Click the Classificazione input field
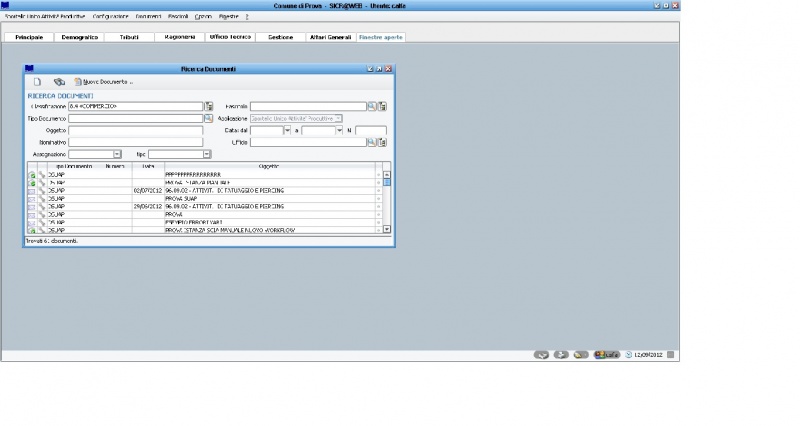Viewport: 800px width, 426px height. point(136,106)
